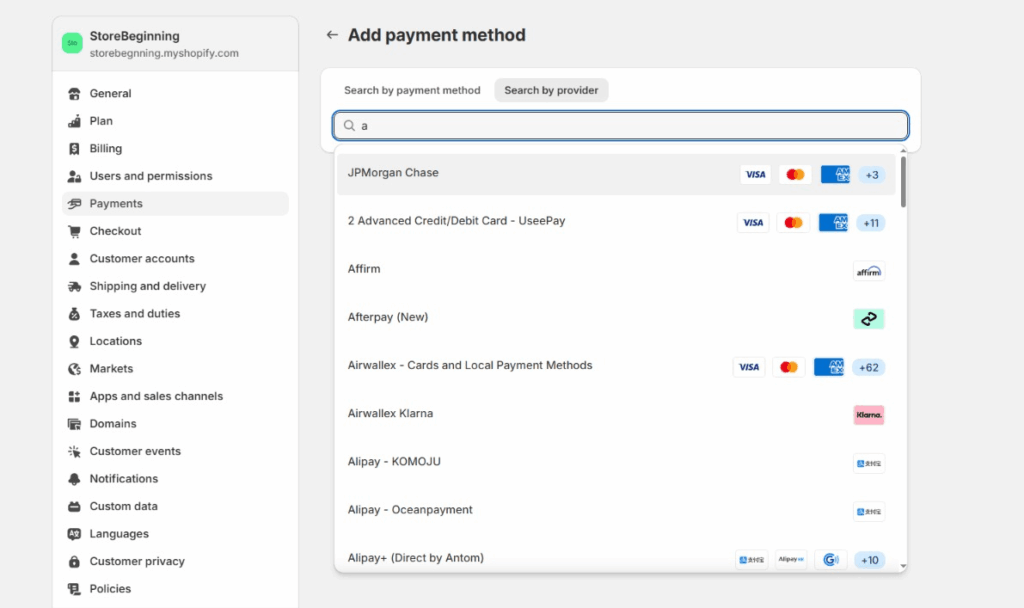Go to Shipping and delivery settings
The height and width of the screenshot is (608, 1024).
pos(147,286)
